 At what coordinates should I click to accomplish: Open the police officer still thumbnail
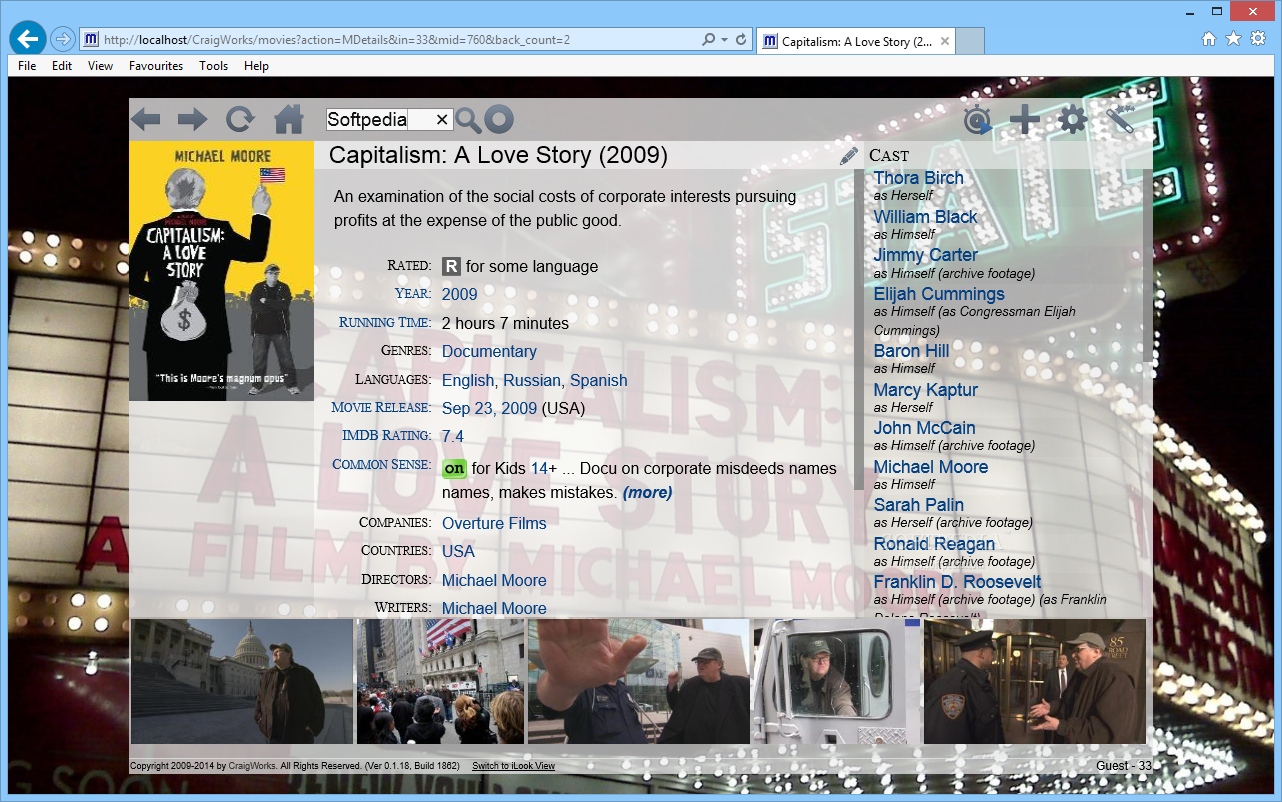tap(1035, 681)
